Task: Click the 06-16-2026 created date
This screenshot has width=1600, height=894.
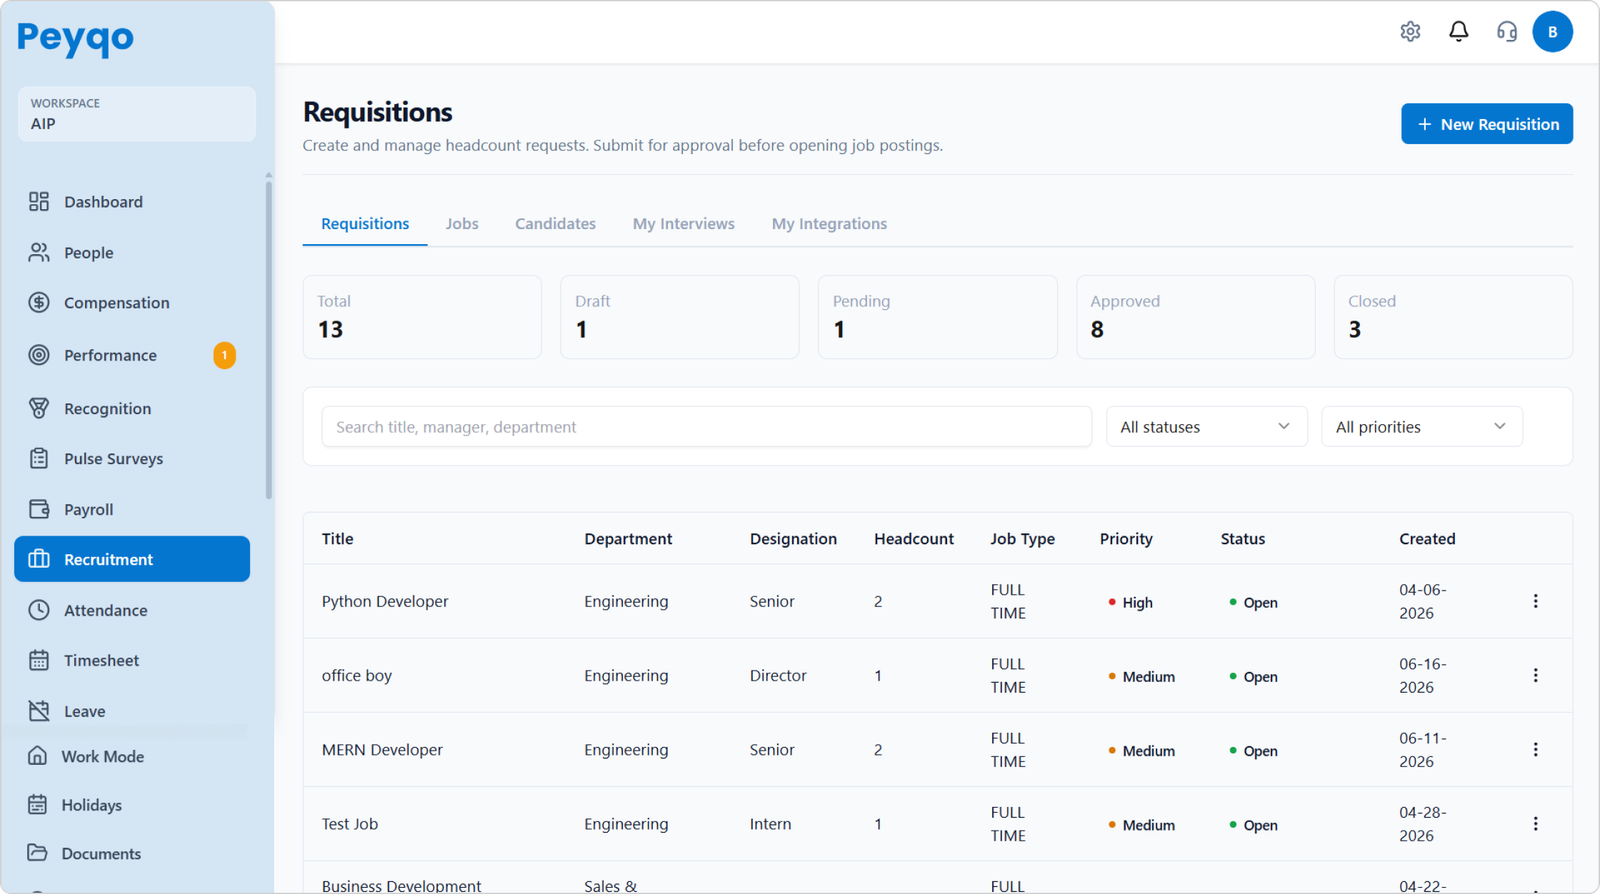Action: (x=1423, y=675)
